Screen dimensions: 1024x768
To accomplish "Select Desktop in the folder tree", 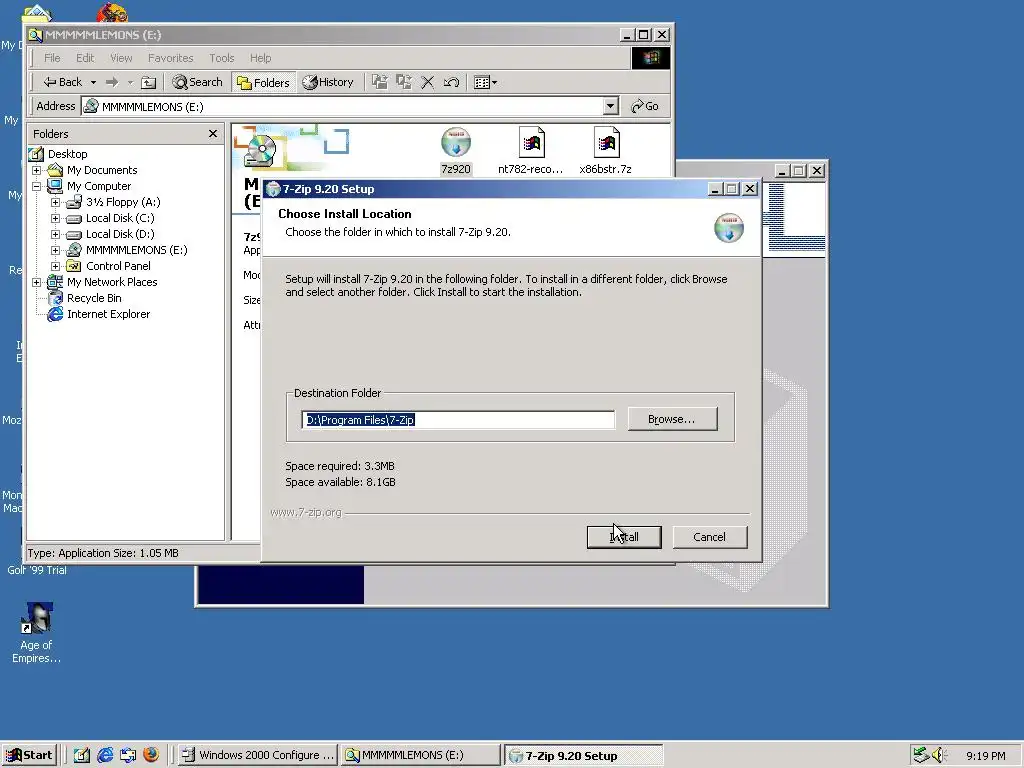I will (67, 154).
